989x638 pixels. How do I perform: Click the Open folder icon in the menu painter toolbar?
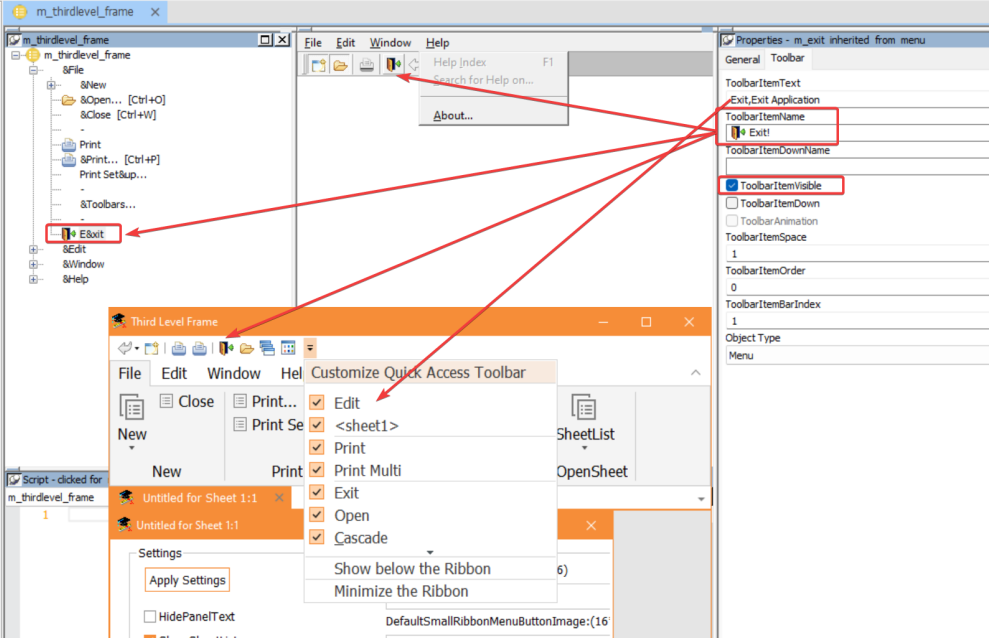click(x=341, y=65)
